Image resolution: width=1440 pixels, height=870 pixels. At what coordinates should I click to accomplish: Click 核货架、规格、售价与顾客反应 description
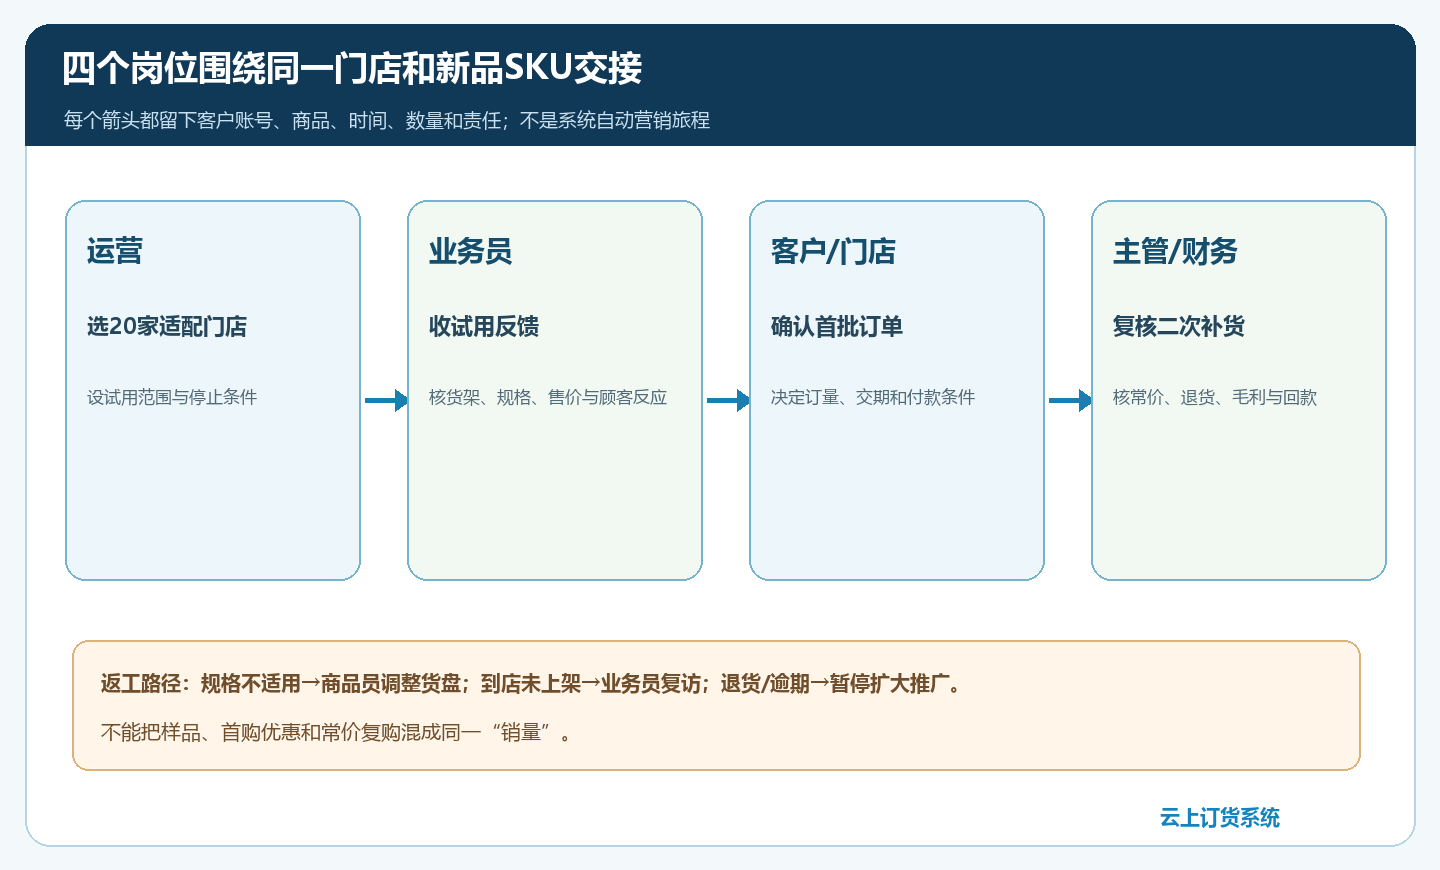[x=548, y=397]
